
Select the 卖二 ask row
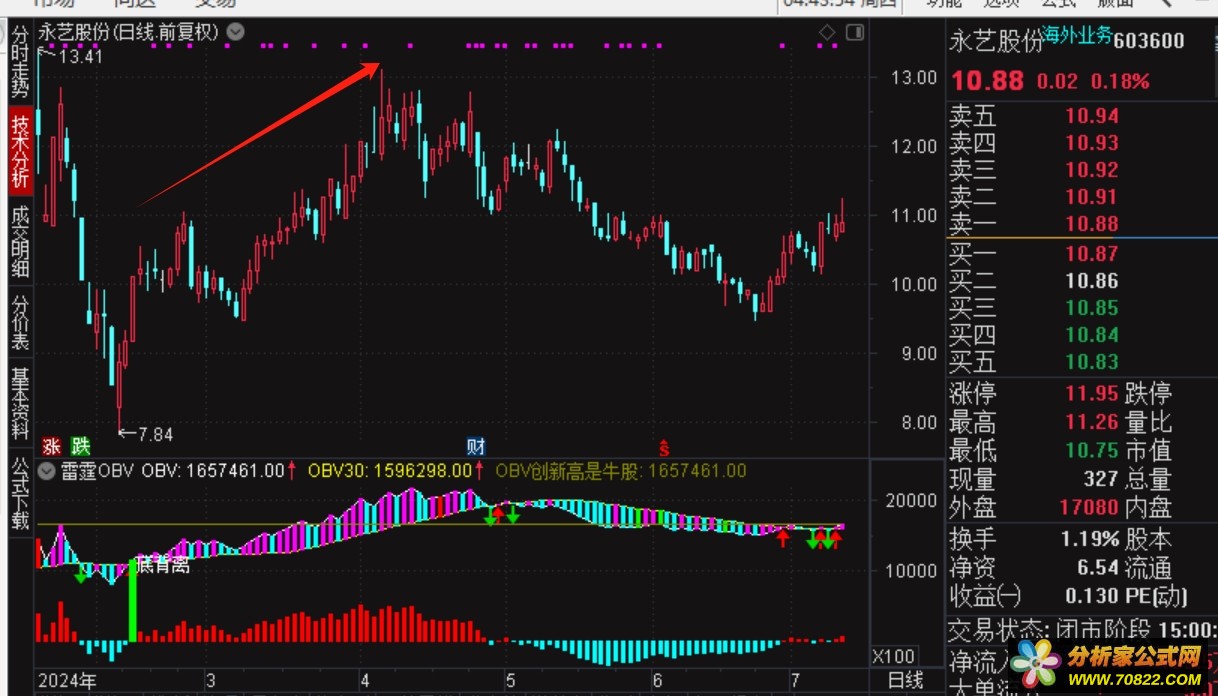coord(1082,197)
